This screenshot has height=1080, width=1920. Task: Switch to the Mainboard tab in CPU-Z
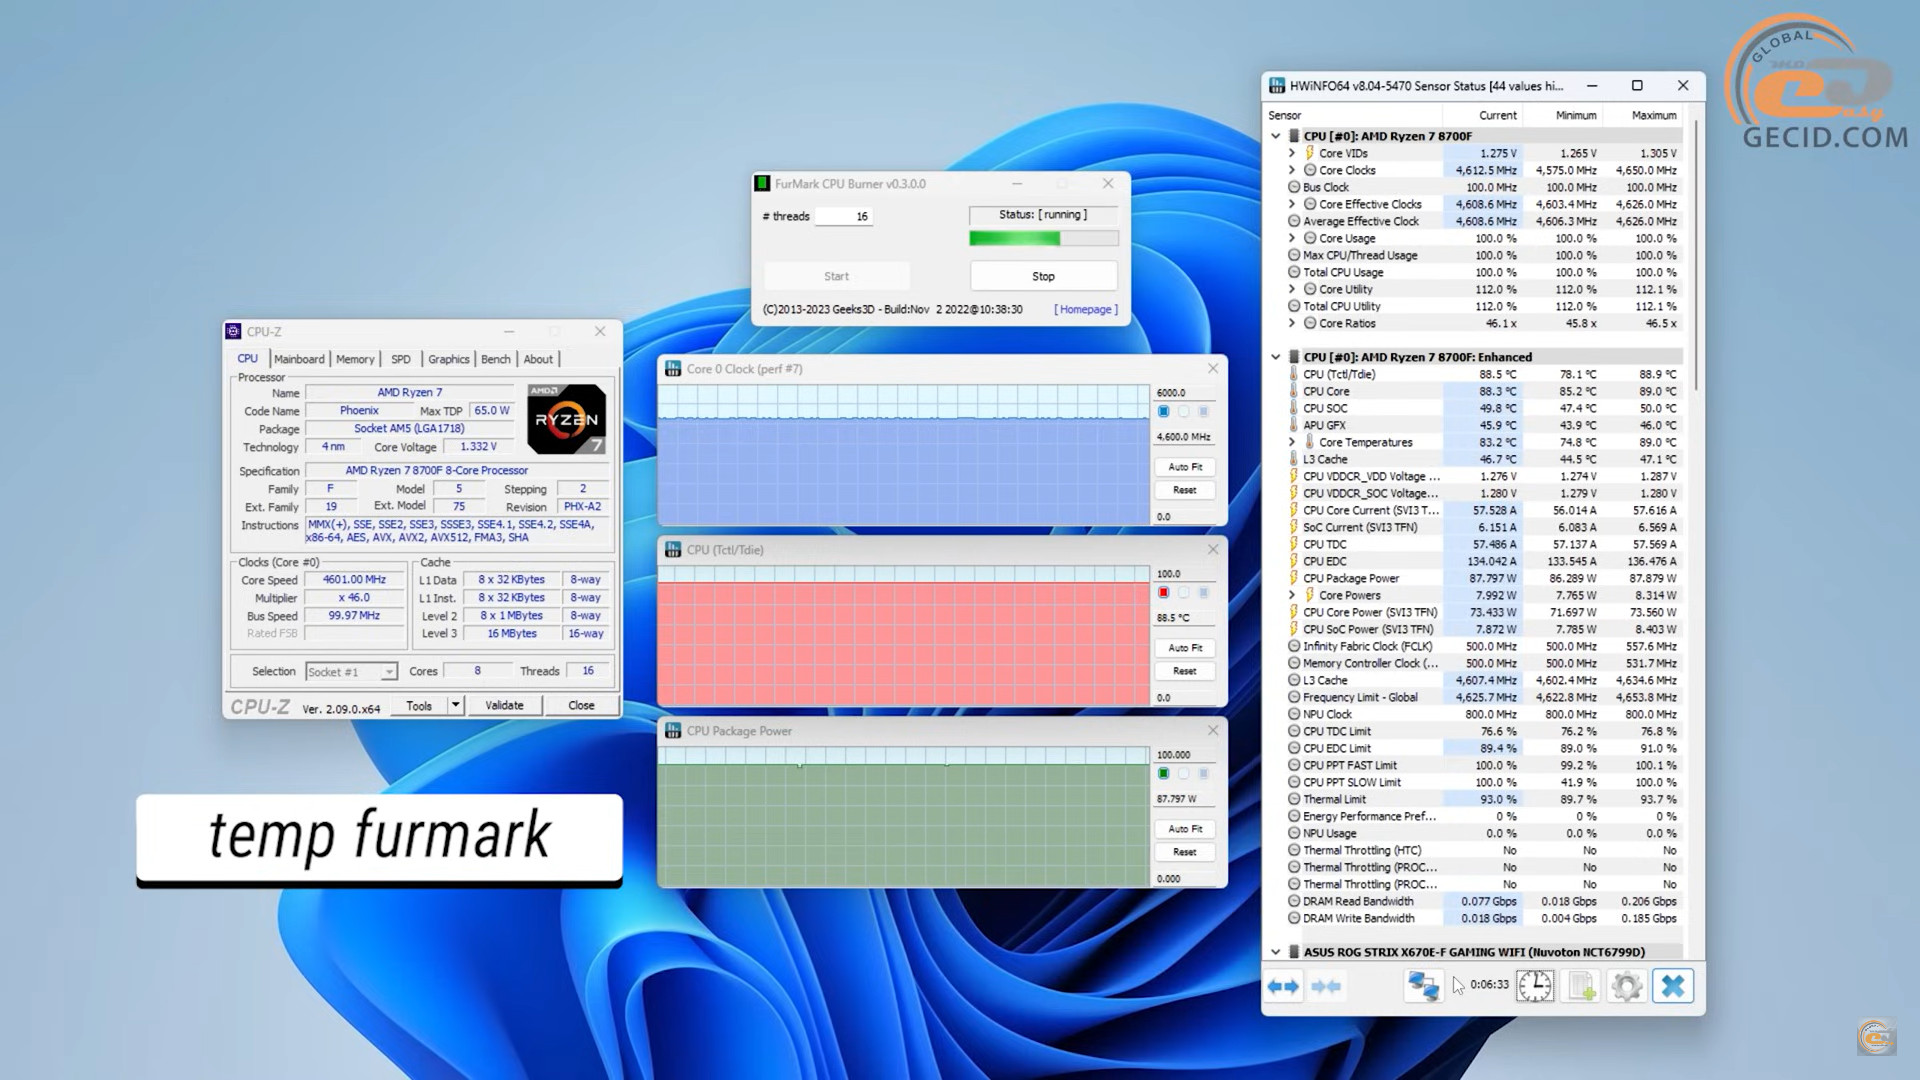tap(299, 359)
